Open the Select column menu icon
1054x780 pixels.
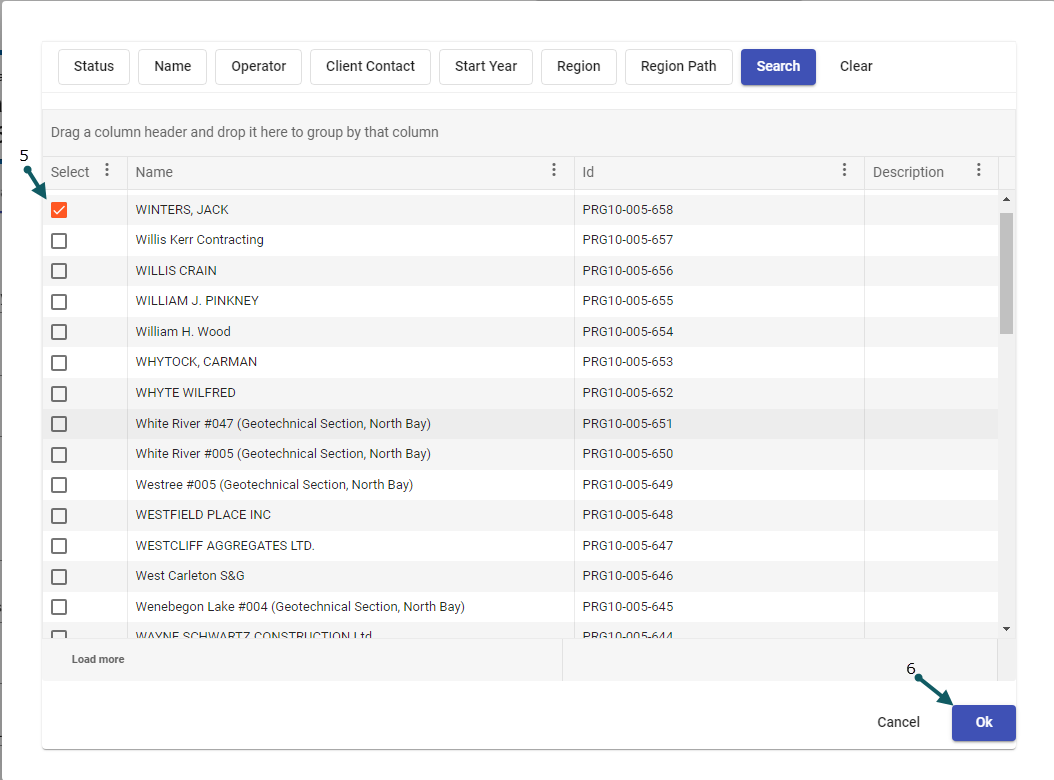pyautogui.click(x=107, y=171)
